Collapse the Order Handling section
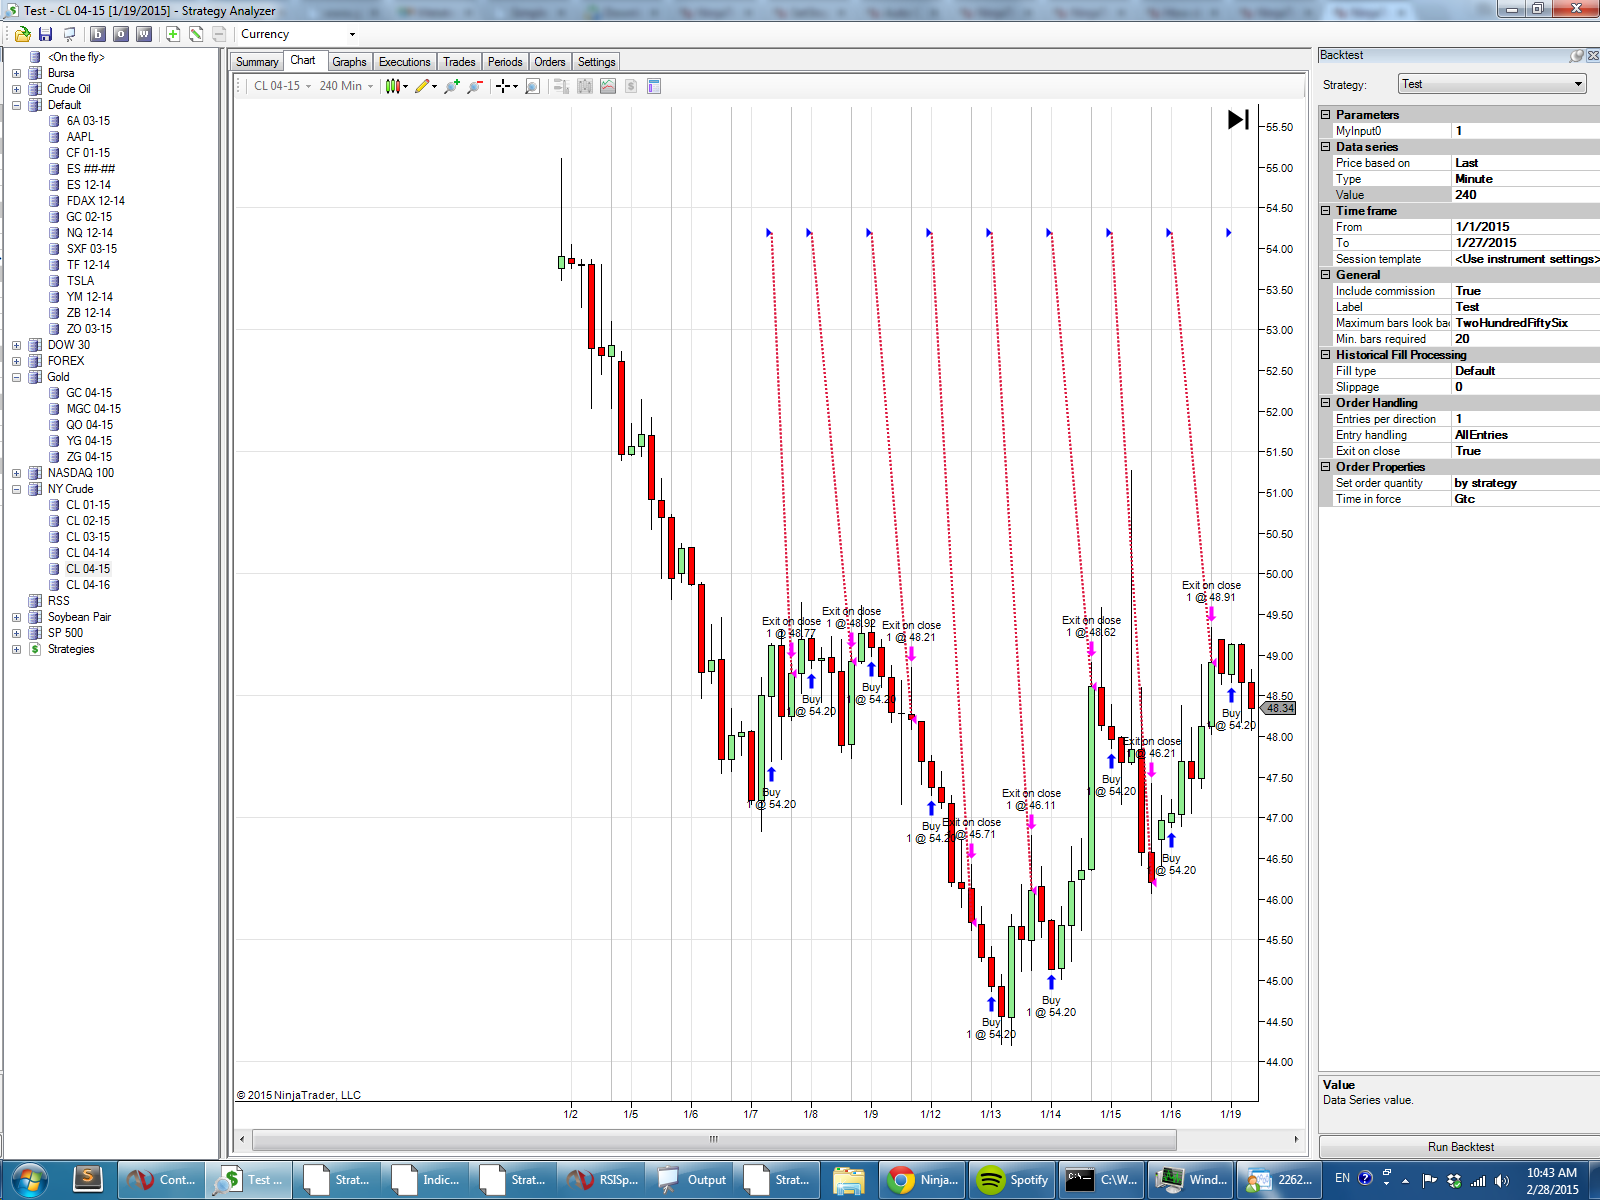This screenshot has height=1200, width=1600. click(x=1326, y=403)
